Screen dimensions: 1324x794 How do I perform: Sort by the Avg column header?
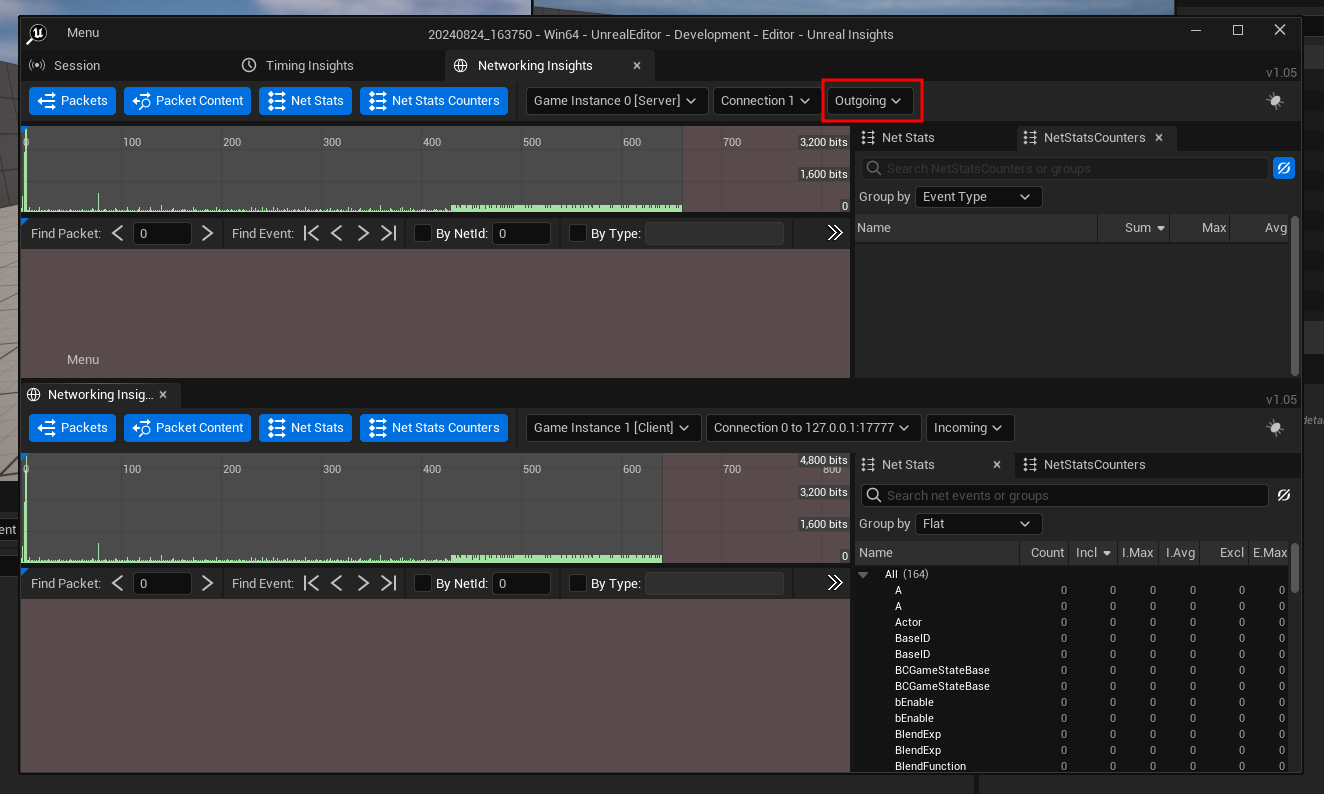[x=1260, y=228]
